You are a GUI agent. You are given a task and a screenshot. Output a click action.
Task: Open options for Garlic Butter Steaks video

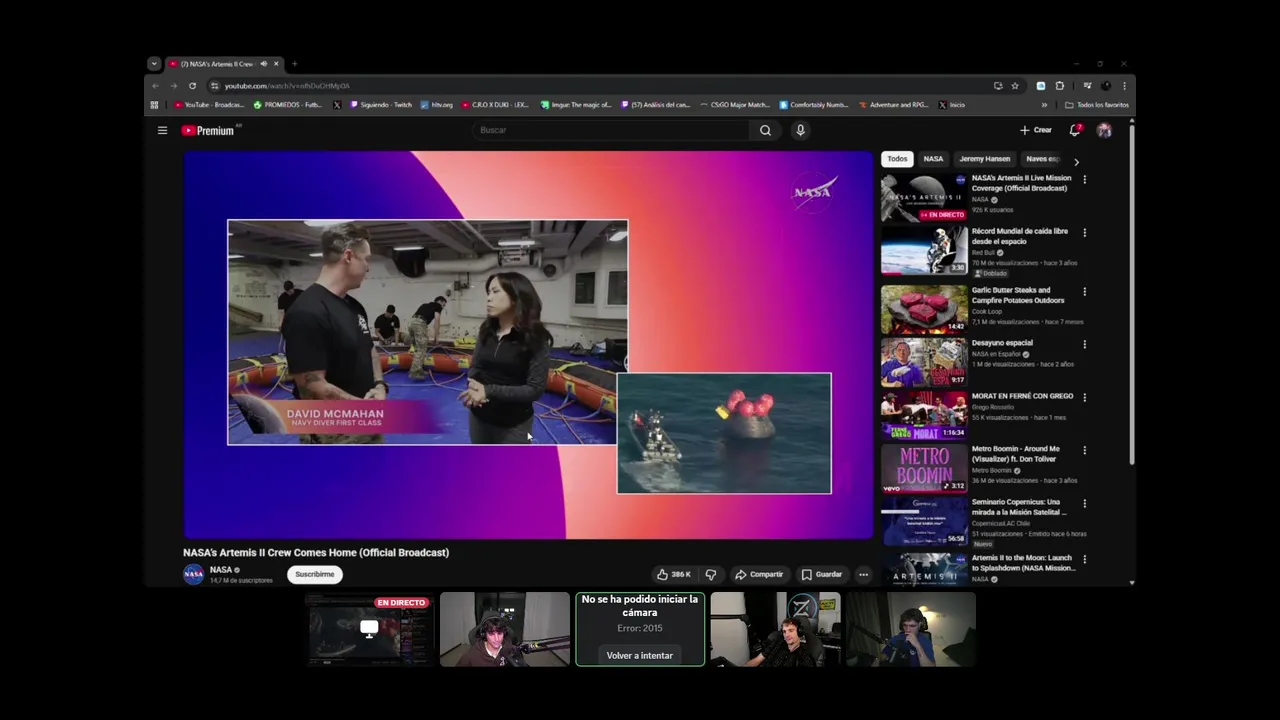[x=1084, y=292]
